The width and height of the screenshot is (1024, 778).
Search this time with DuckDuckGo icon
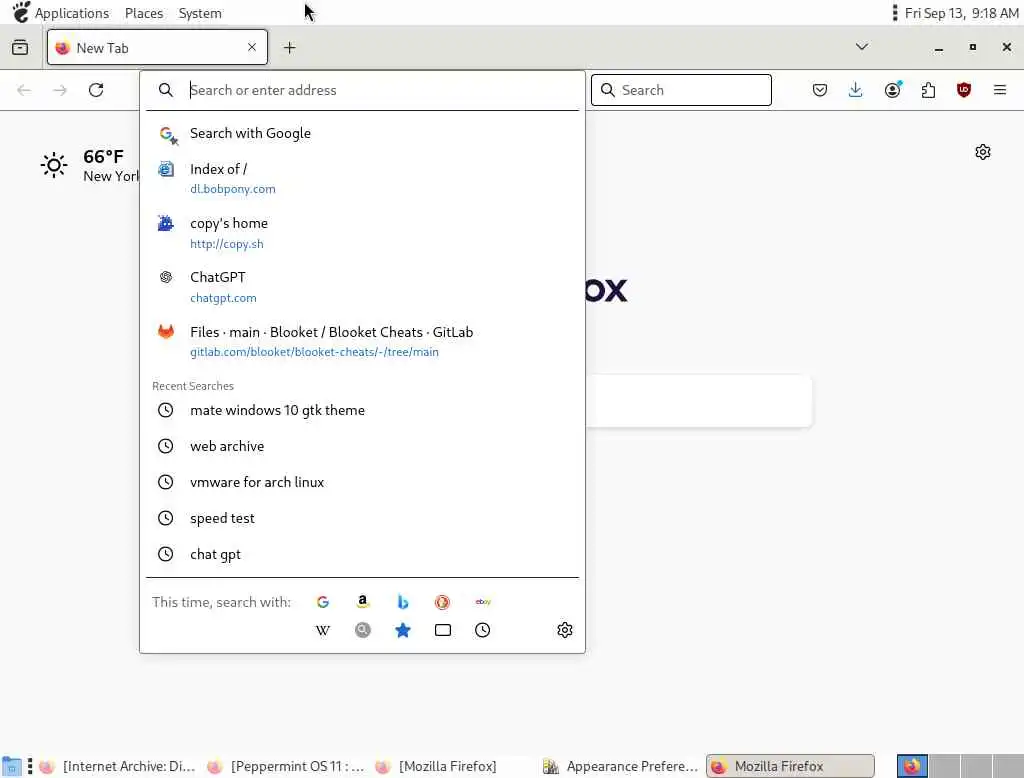(x=442, y=602)
